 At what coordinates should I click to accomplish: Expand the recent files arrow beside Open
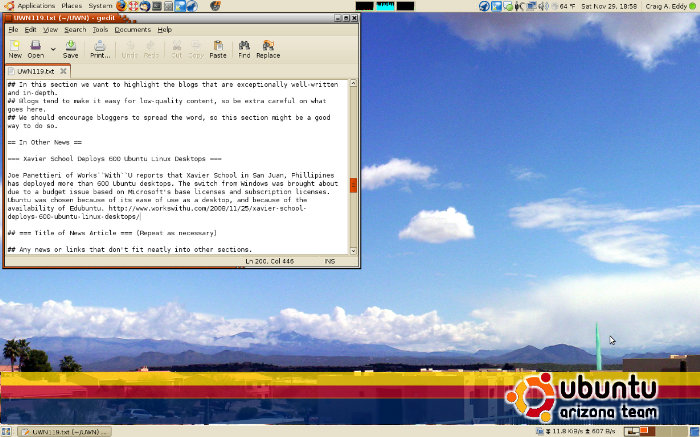point(52,49)
